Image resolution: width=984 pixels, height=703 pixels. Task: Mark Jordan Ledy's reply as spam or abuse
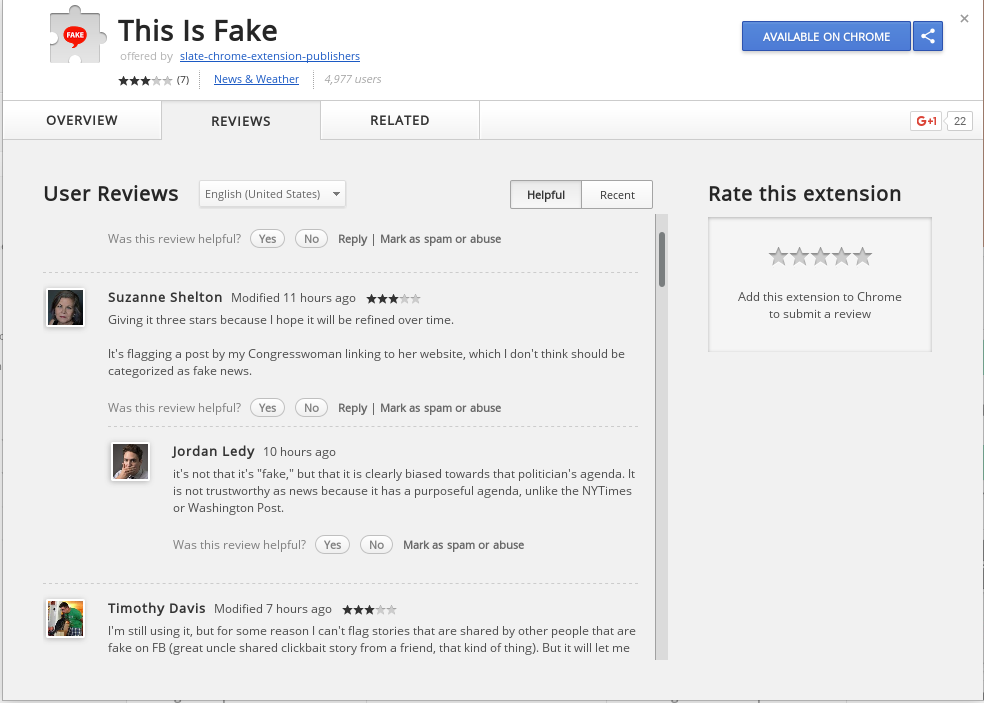(464, 545)
